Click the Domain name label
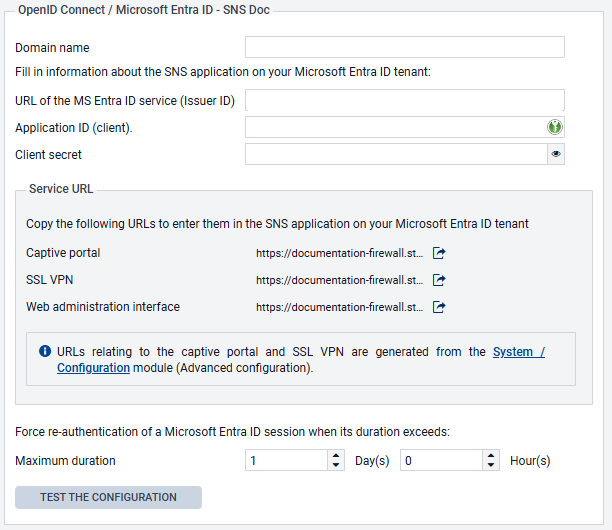Screen dimensions: 612x530 (x=52, y=48)
